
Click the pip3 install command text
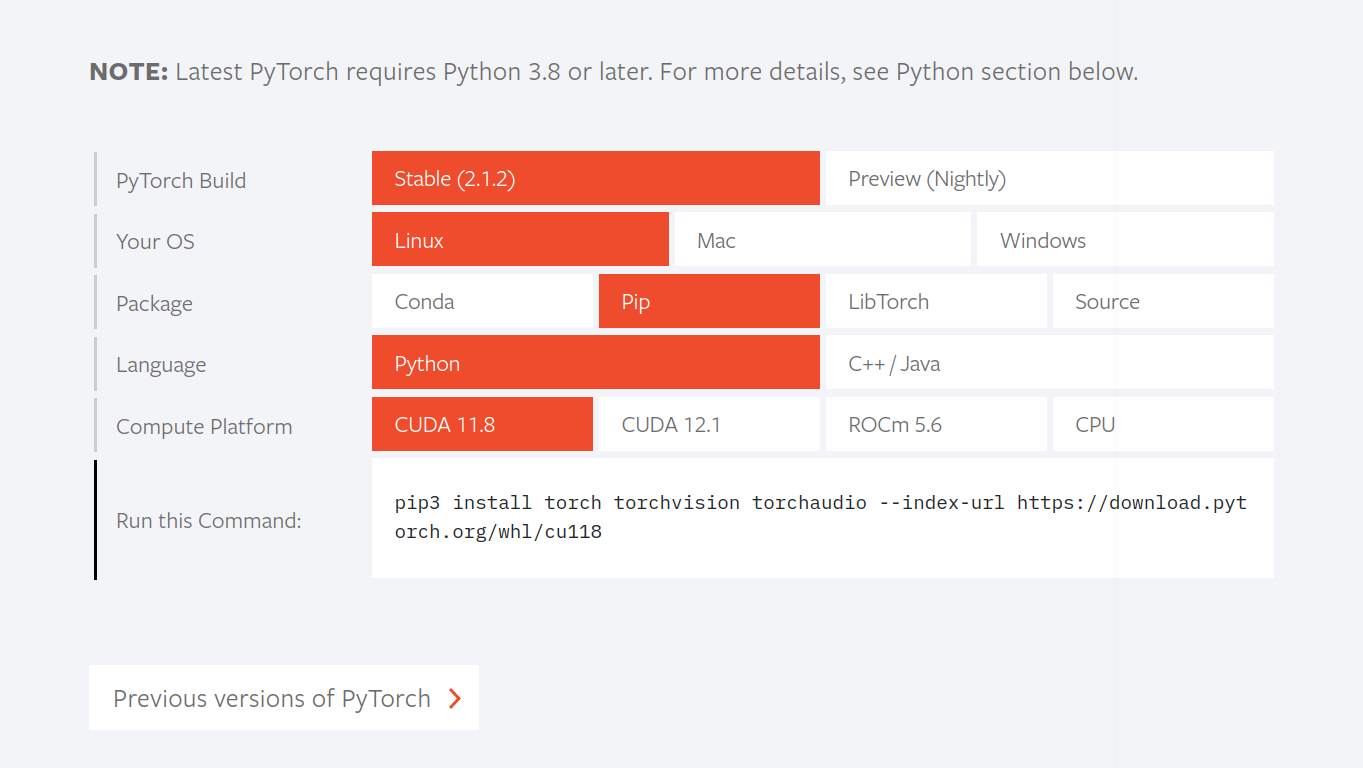tap(821, 517)
